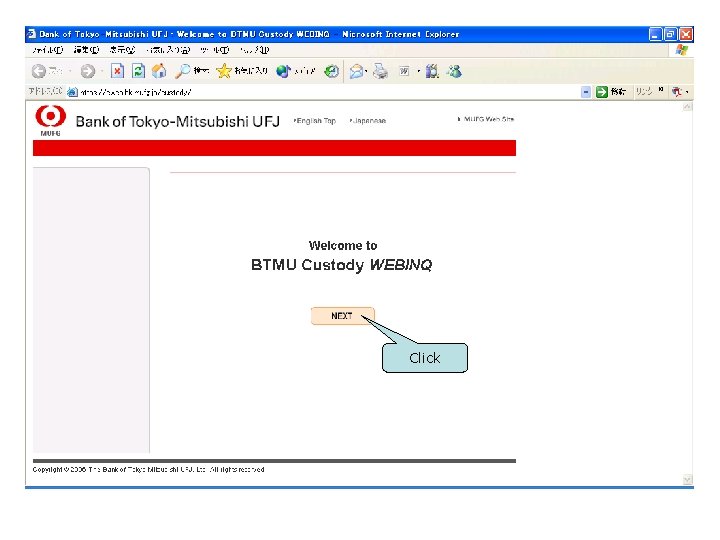Open the View menu
Viewport: 720px width, 540px height.
pyautogui.click(x=122, y=50)
